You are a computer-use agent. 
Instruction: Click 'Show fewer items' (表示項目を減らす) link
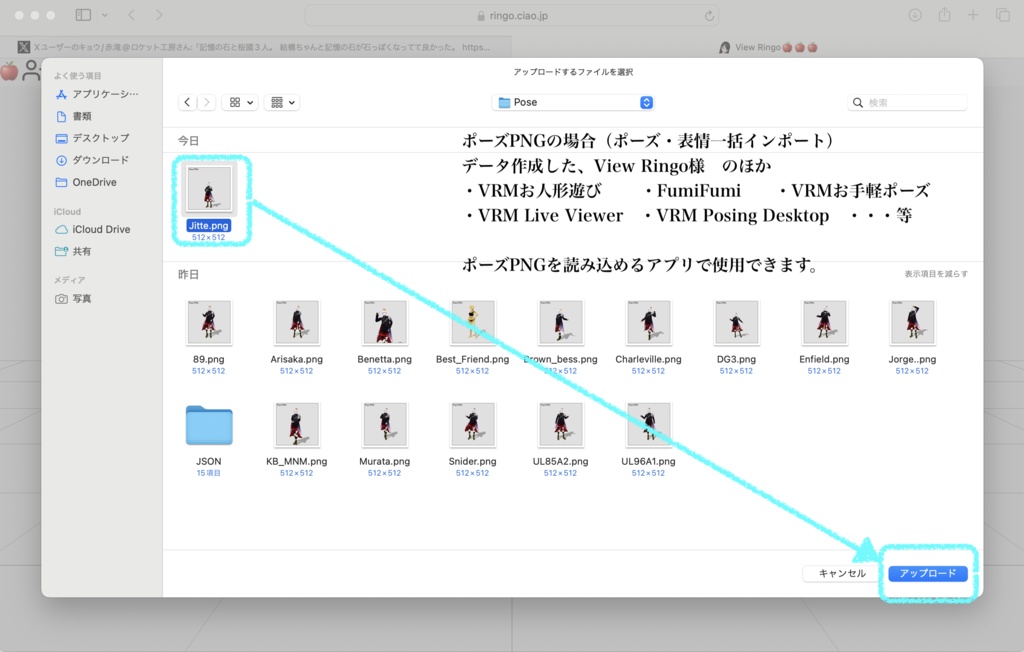pyautogui.click(x=936, y=274)
